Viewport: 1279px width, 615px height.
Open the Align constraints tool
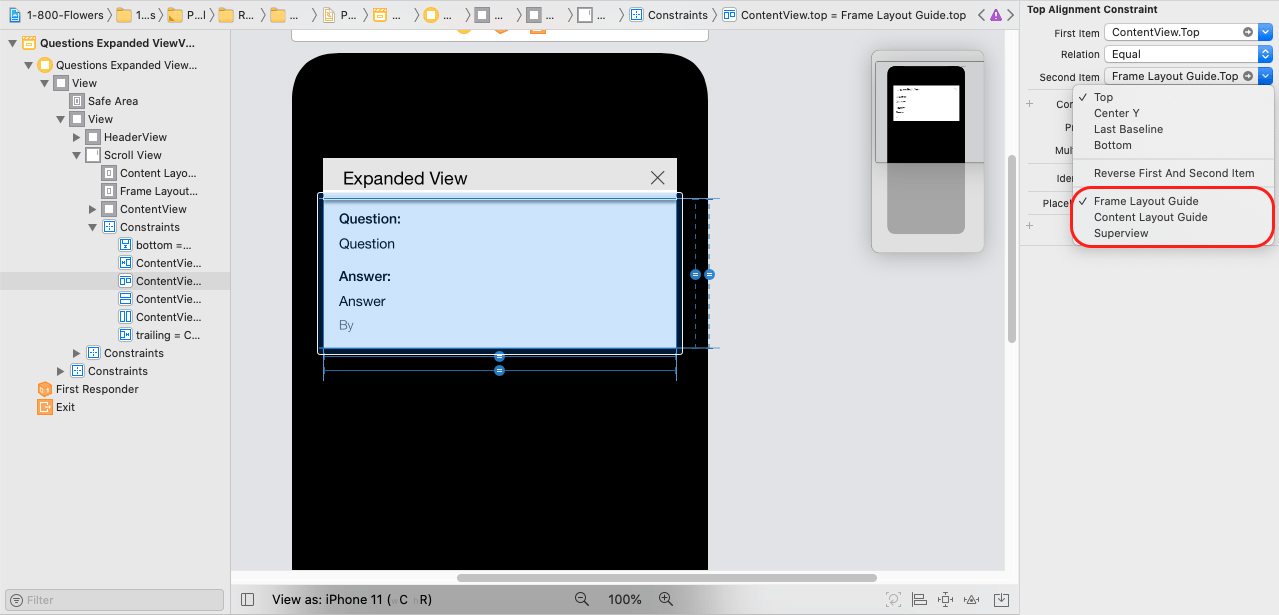(x=918, y=599)
